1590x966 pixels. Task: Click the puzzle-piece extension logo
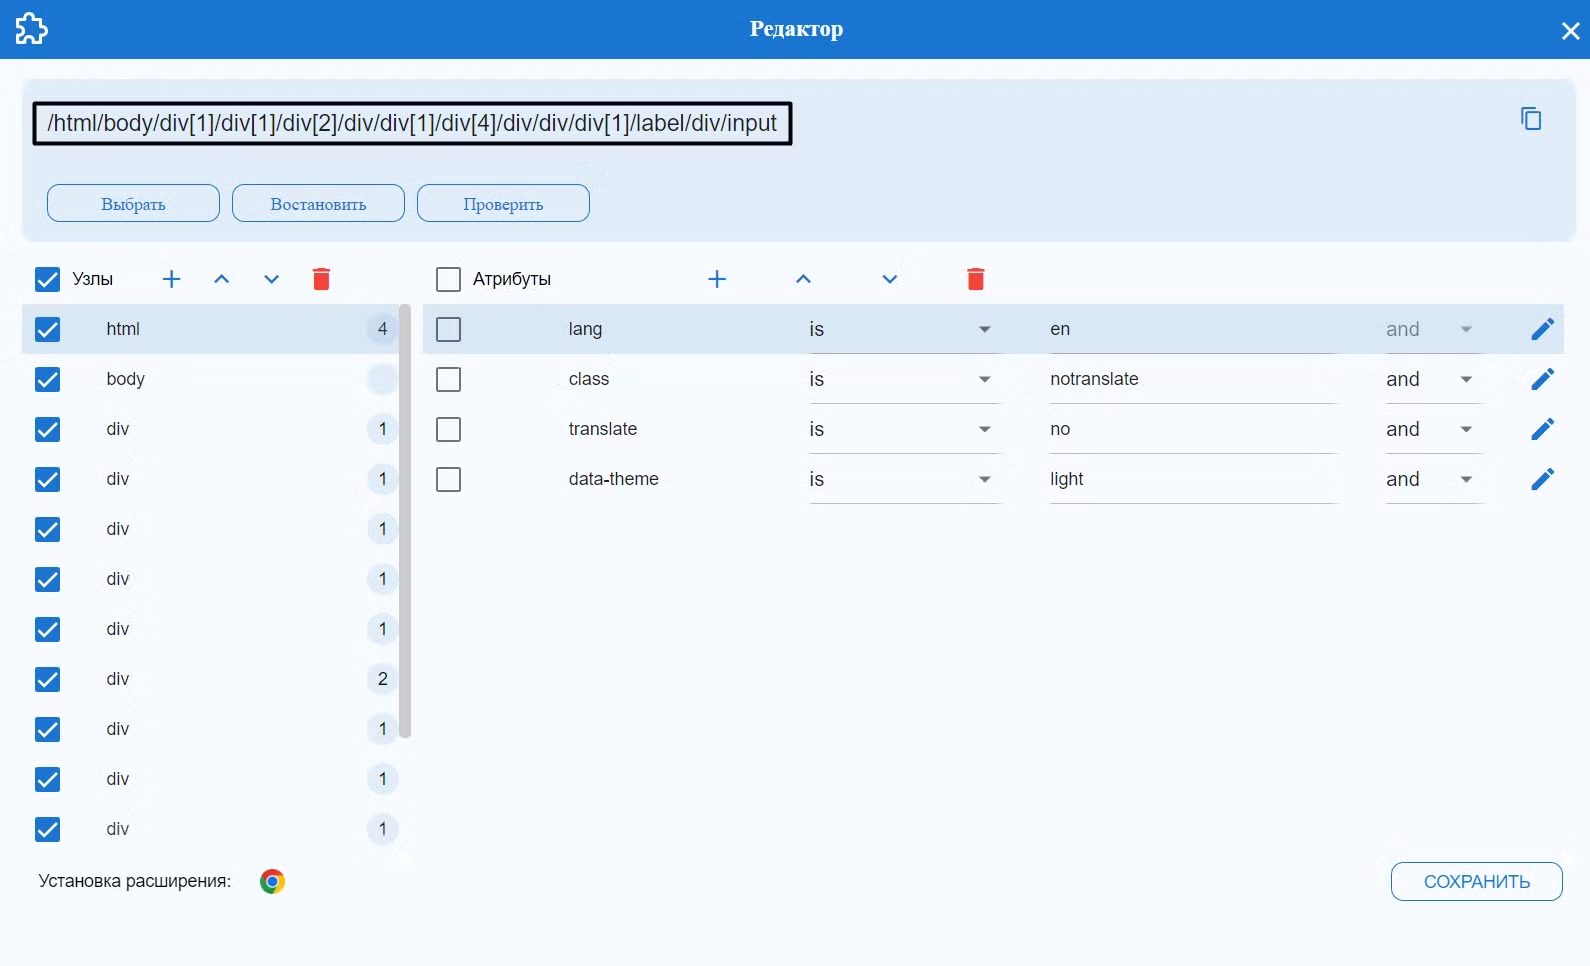[31, 28]
